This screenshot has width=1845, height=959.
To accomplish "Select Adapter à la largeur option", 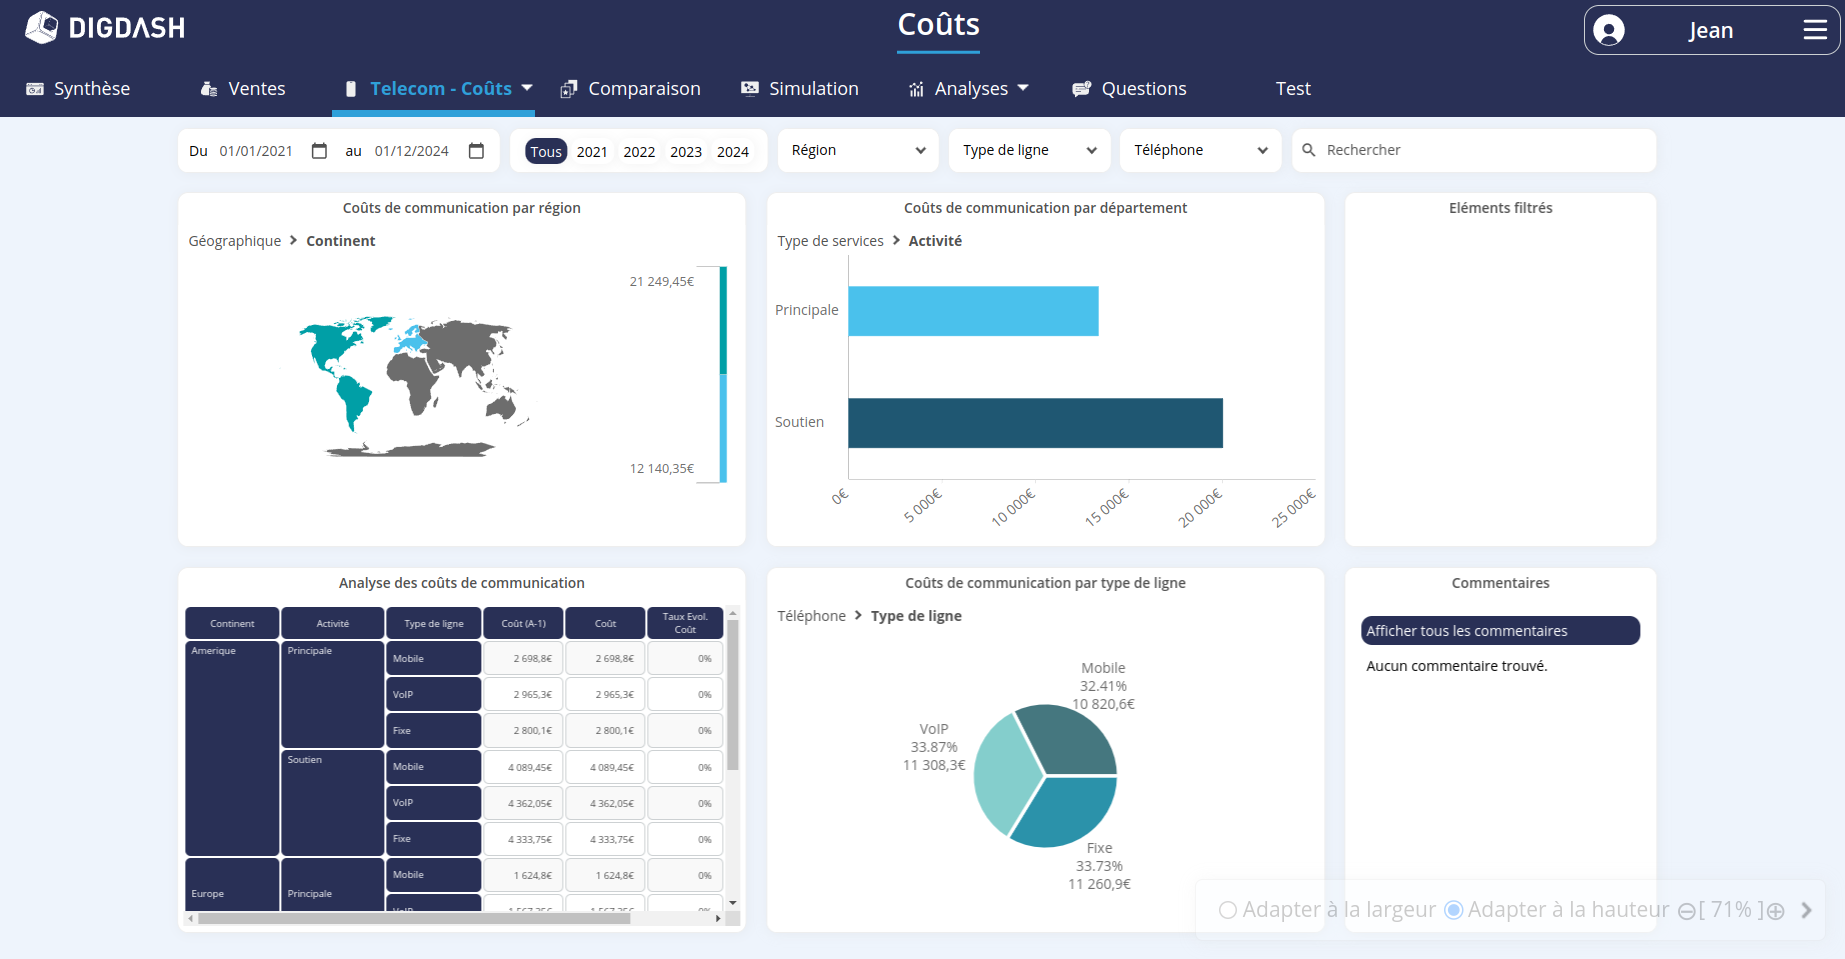I will click(1228, 910).
